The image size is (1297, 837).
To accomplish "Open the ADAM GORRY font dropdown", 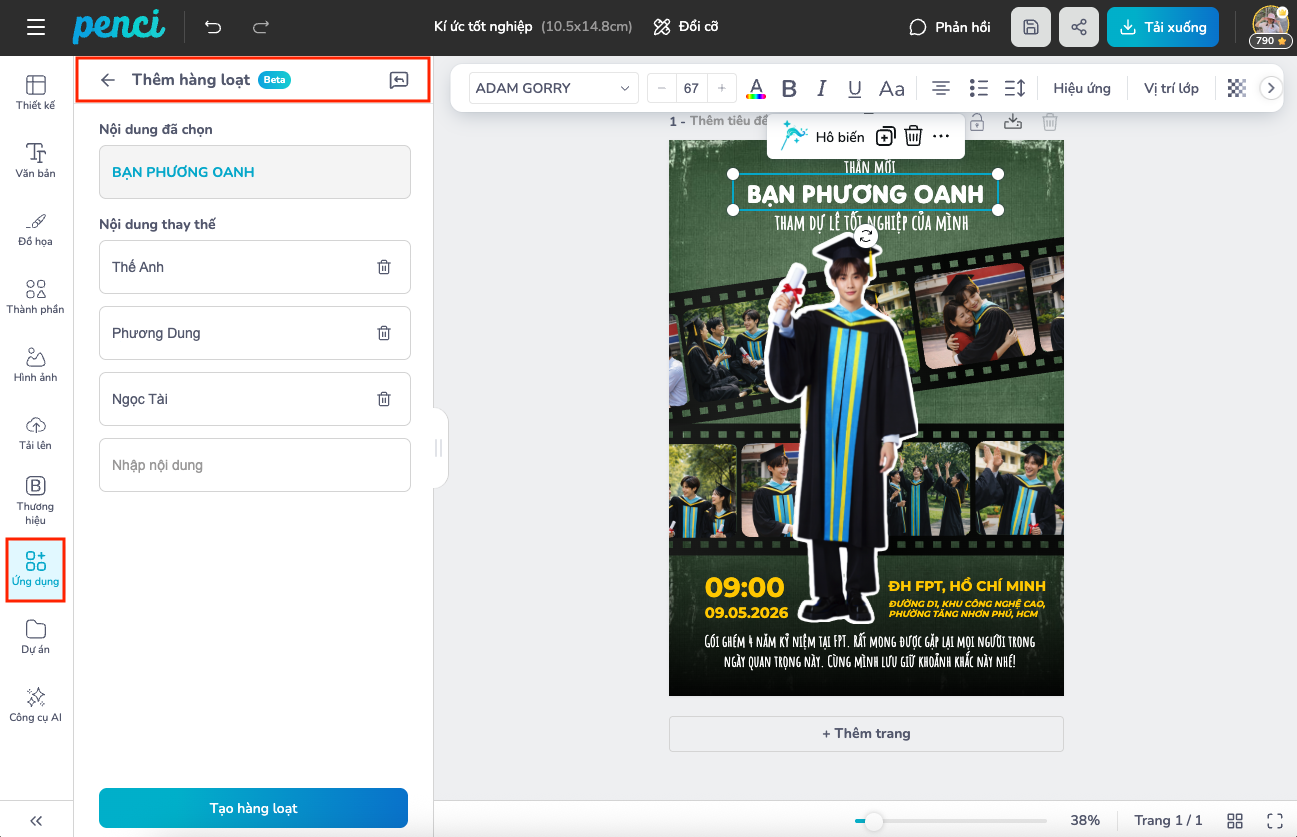I will pos(553,88).
